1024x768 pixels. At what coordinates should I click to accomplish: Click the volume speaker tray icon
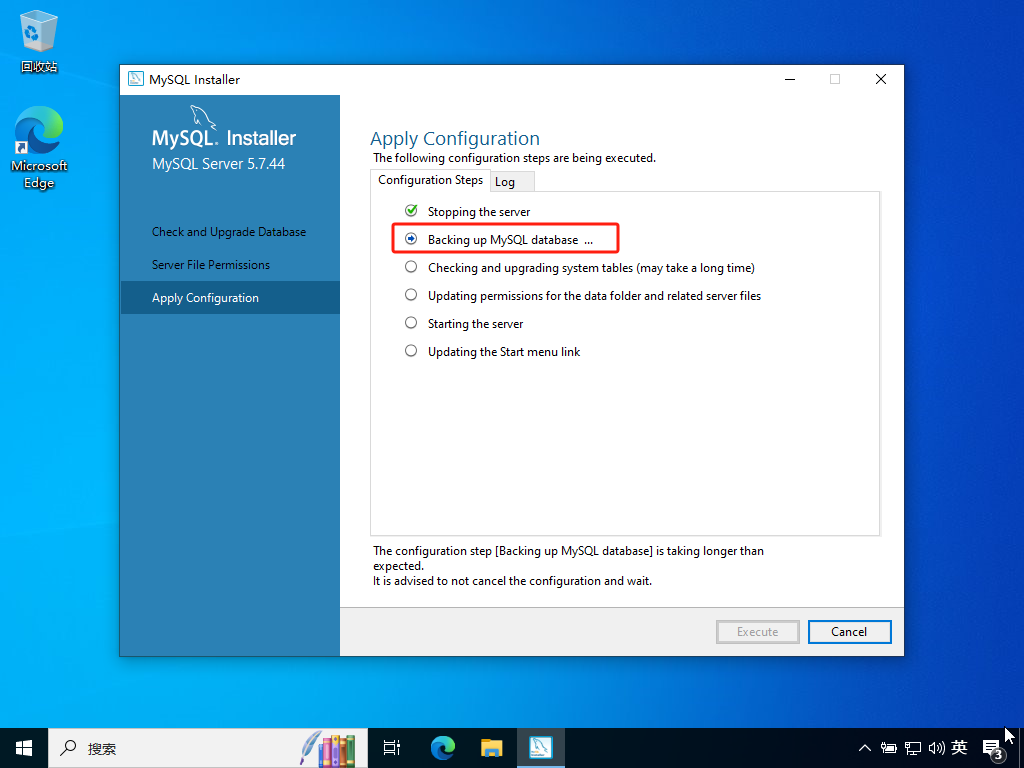pos(937,747)
